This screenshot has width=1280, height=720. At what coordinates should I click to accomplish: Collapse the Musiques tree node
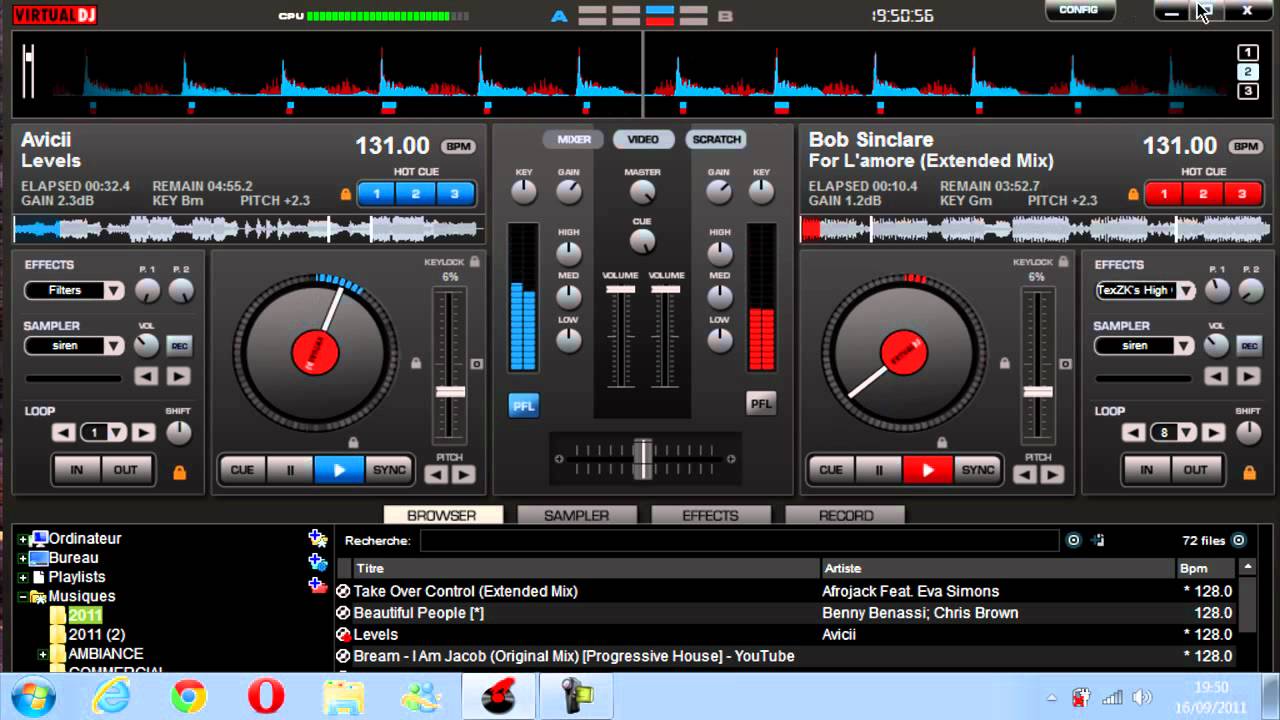[x=22, y=597]
